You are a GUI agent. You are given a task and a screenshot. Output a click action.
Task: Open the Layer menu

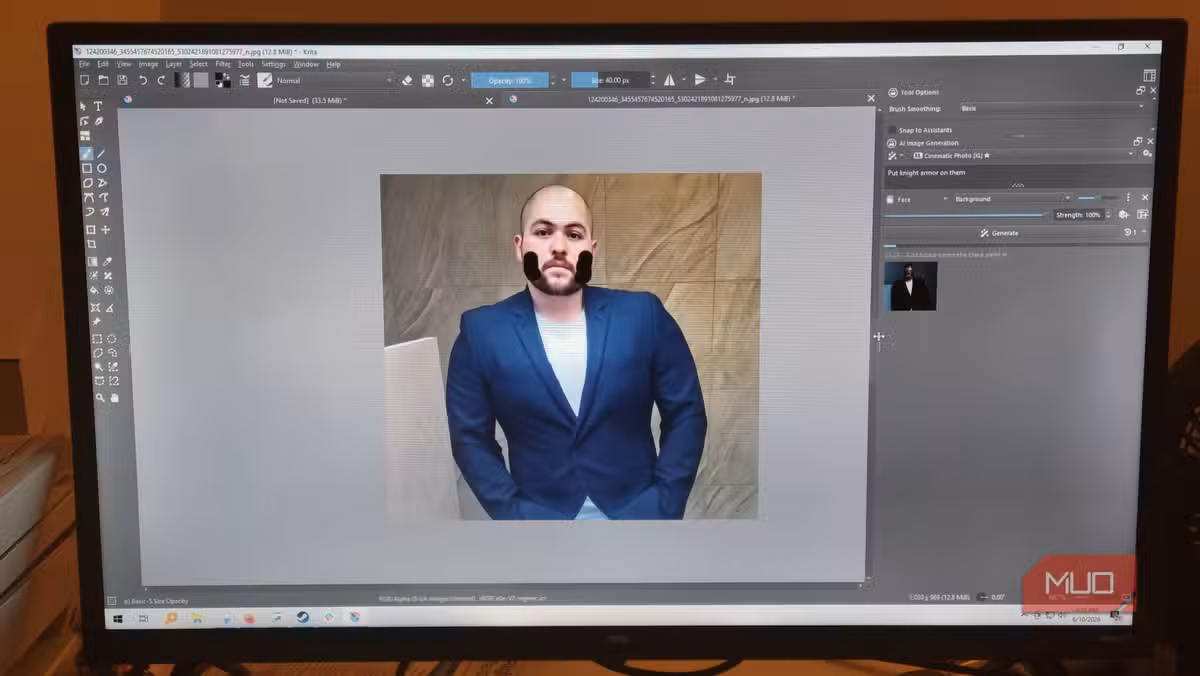[174, 64]
